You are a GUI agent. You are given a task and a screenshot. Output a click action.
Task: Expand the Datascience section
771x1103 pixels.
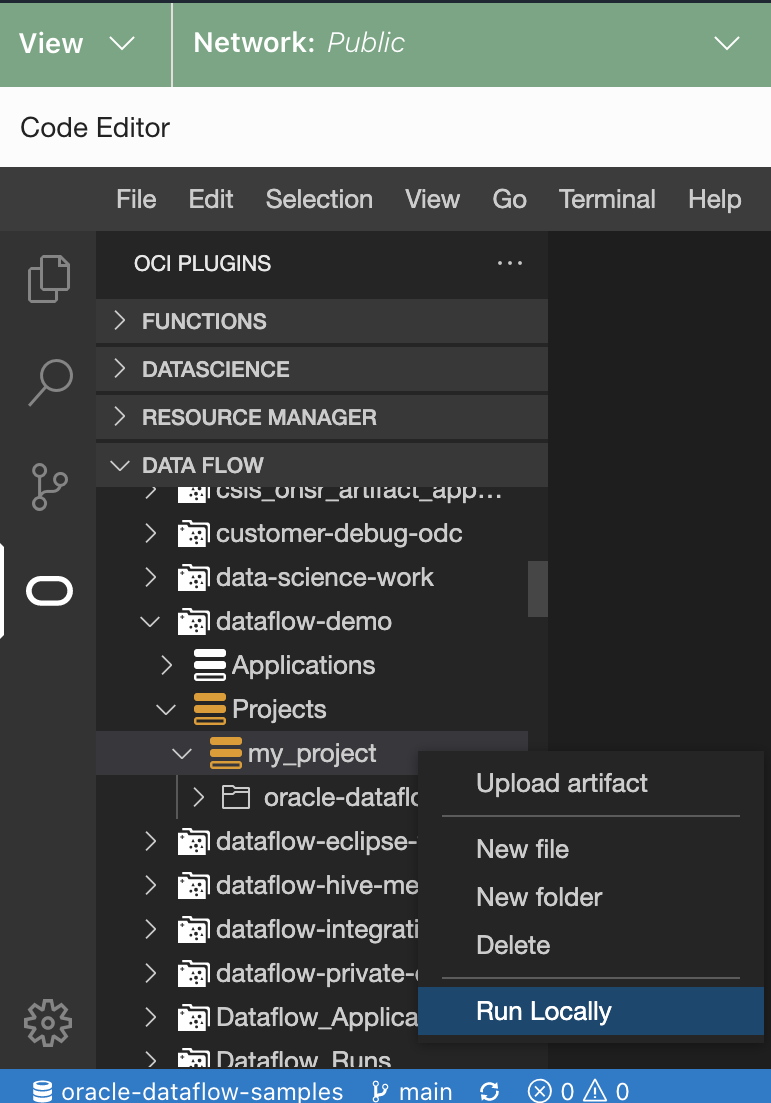[215, 369]
